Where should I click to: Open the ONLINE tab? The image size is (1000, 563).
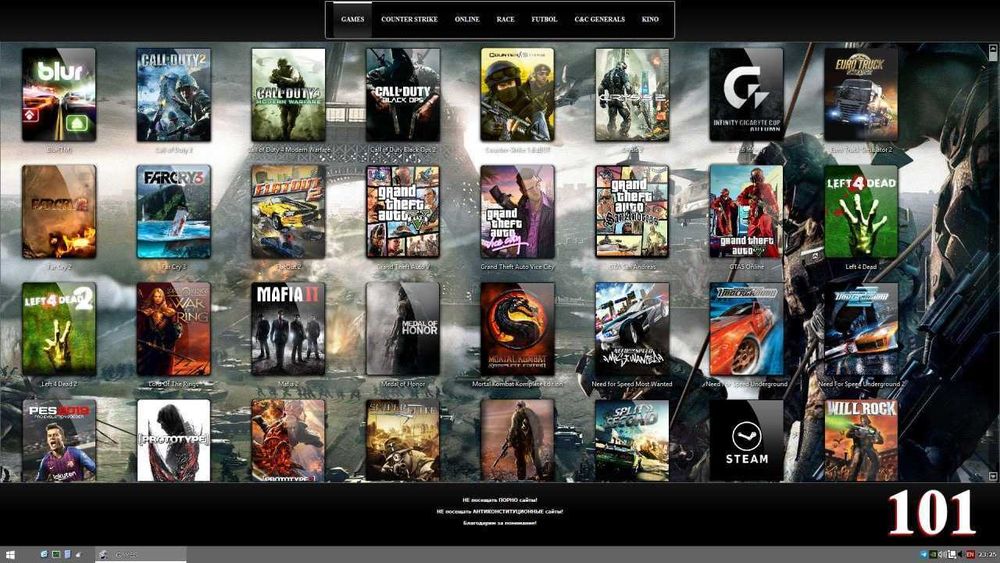click(x=467, y=19)
